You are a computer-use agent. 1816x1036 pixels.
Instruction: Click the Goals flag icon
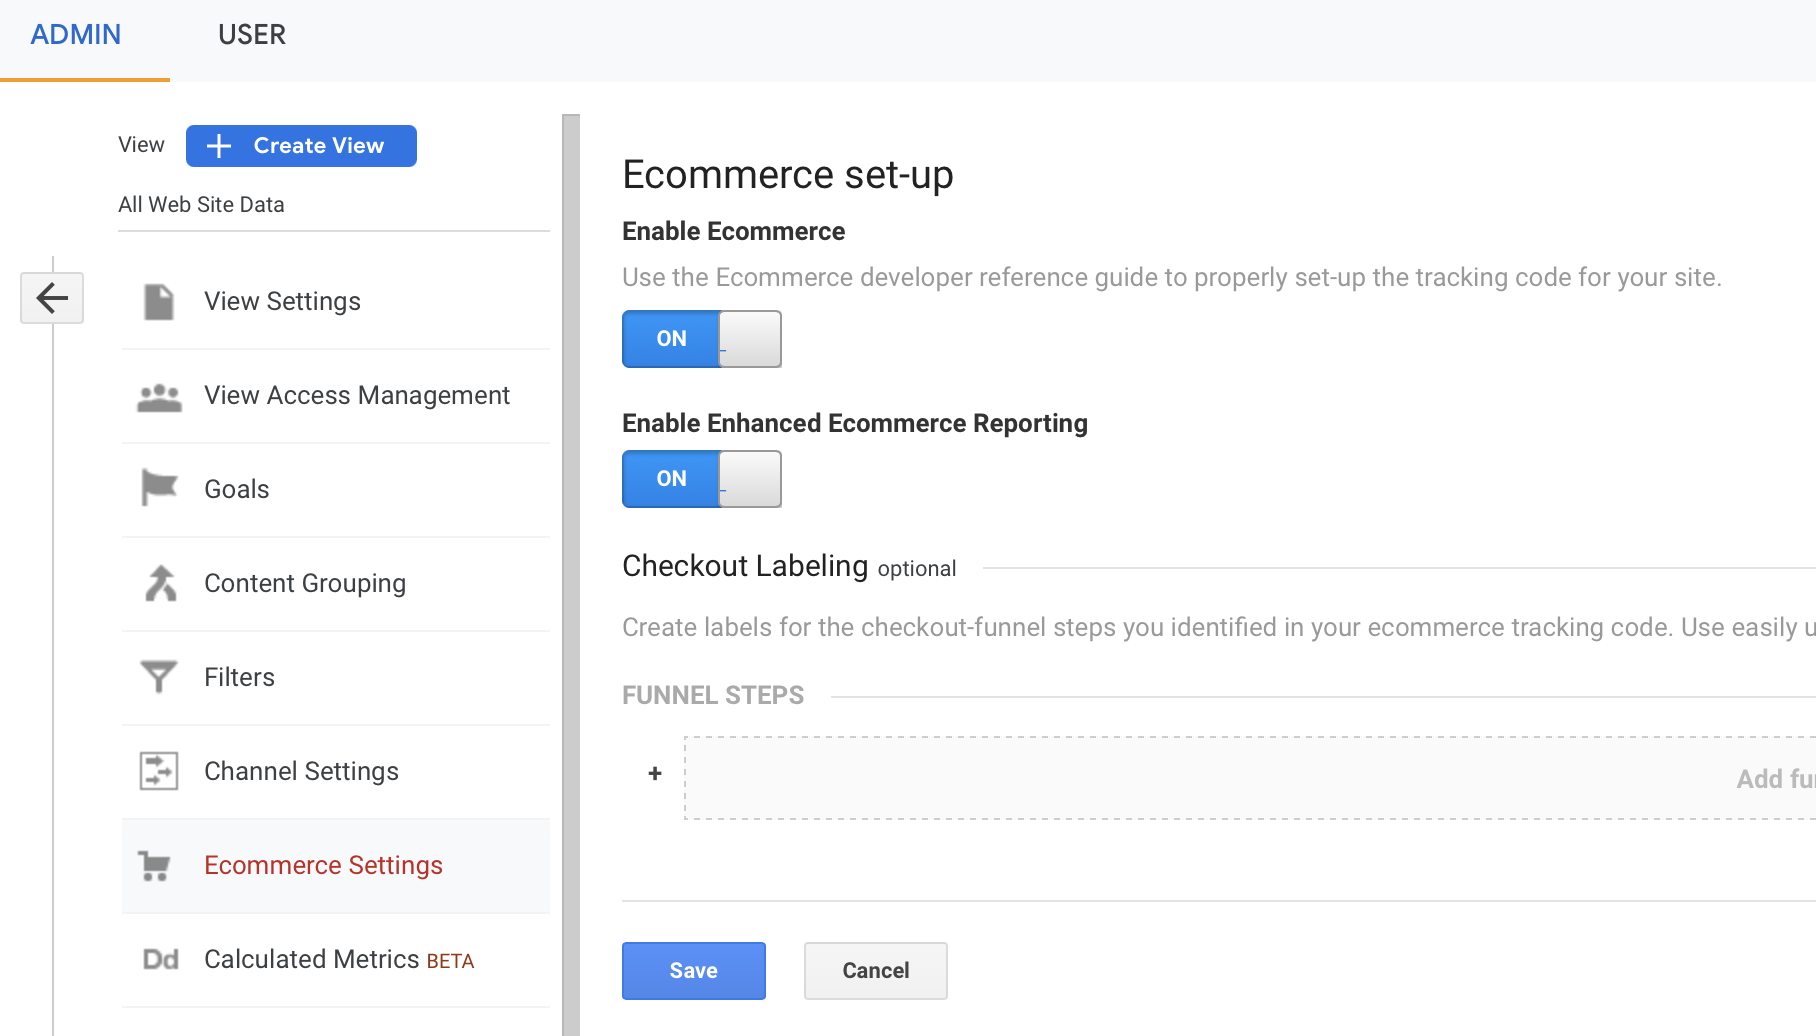(157, 488)
